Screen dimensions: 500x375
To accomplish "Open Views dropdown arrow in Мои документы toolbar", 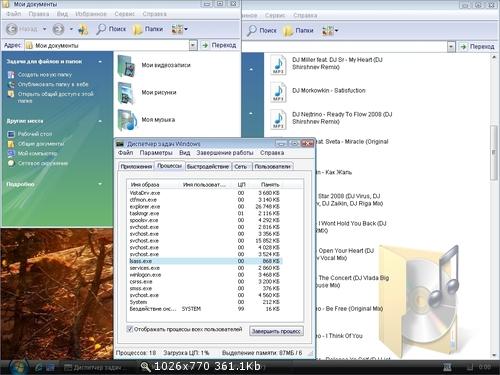I will pos(186,29).
